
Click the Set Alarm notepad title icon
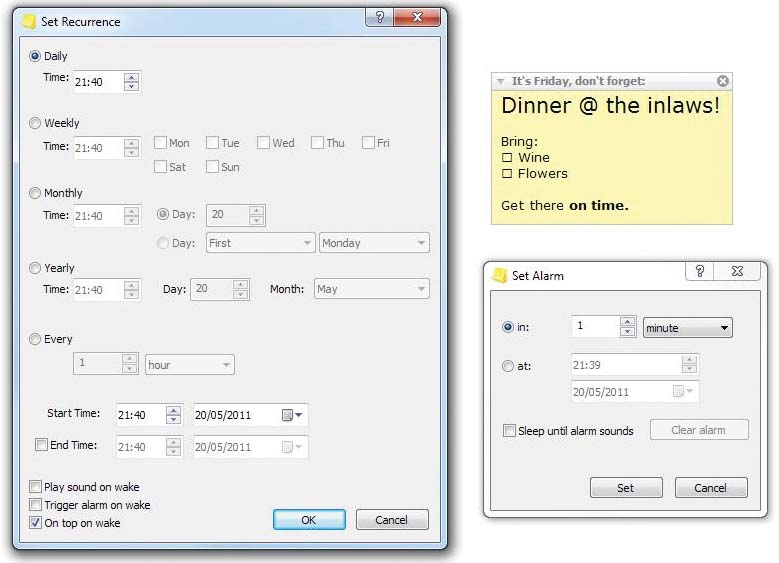coord(499,275)
